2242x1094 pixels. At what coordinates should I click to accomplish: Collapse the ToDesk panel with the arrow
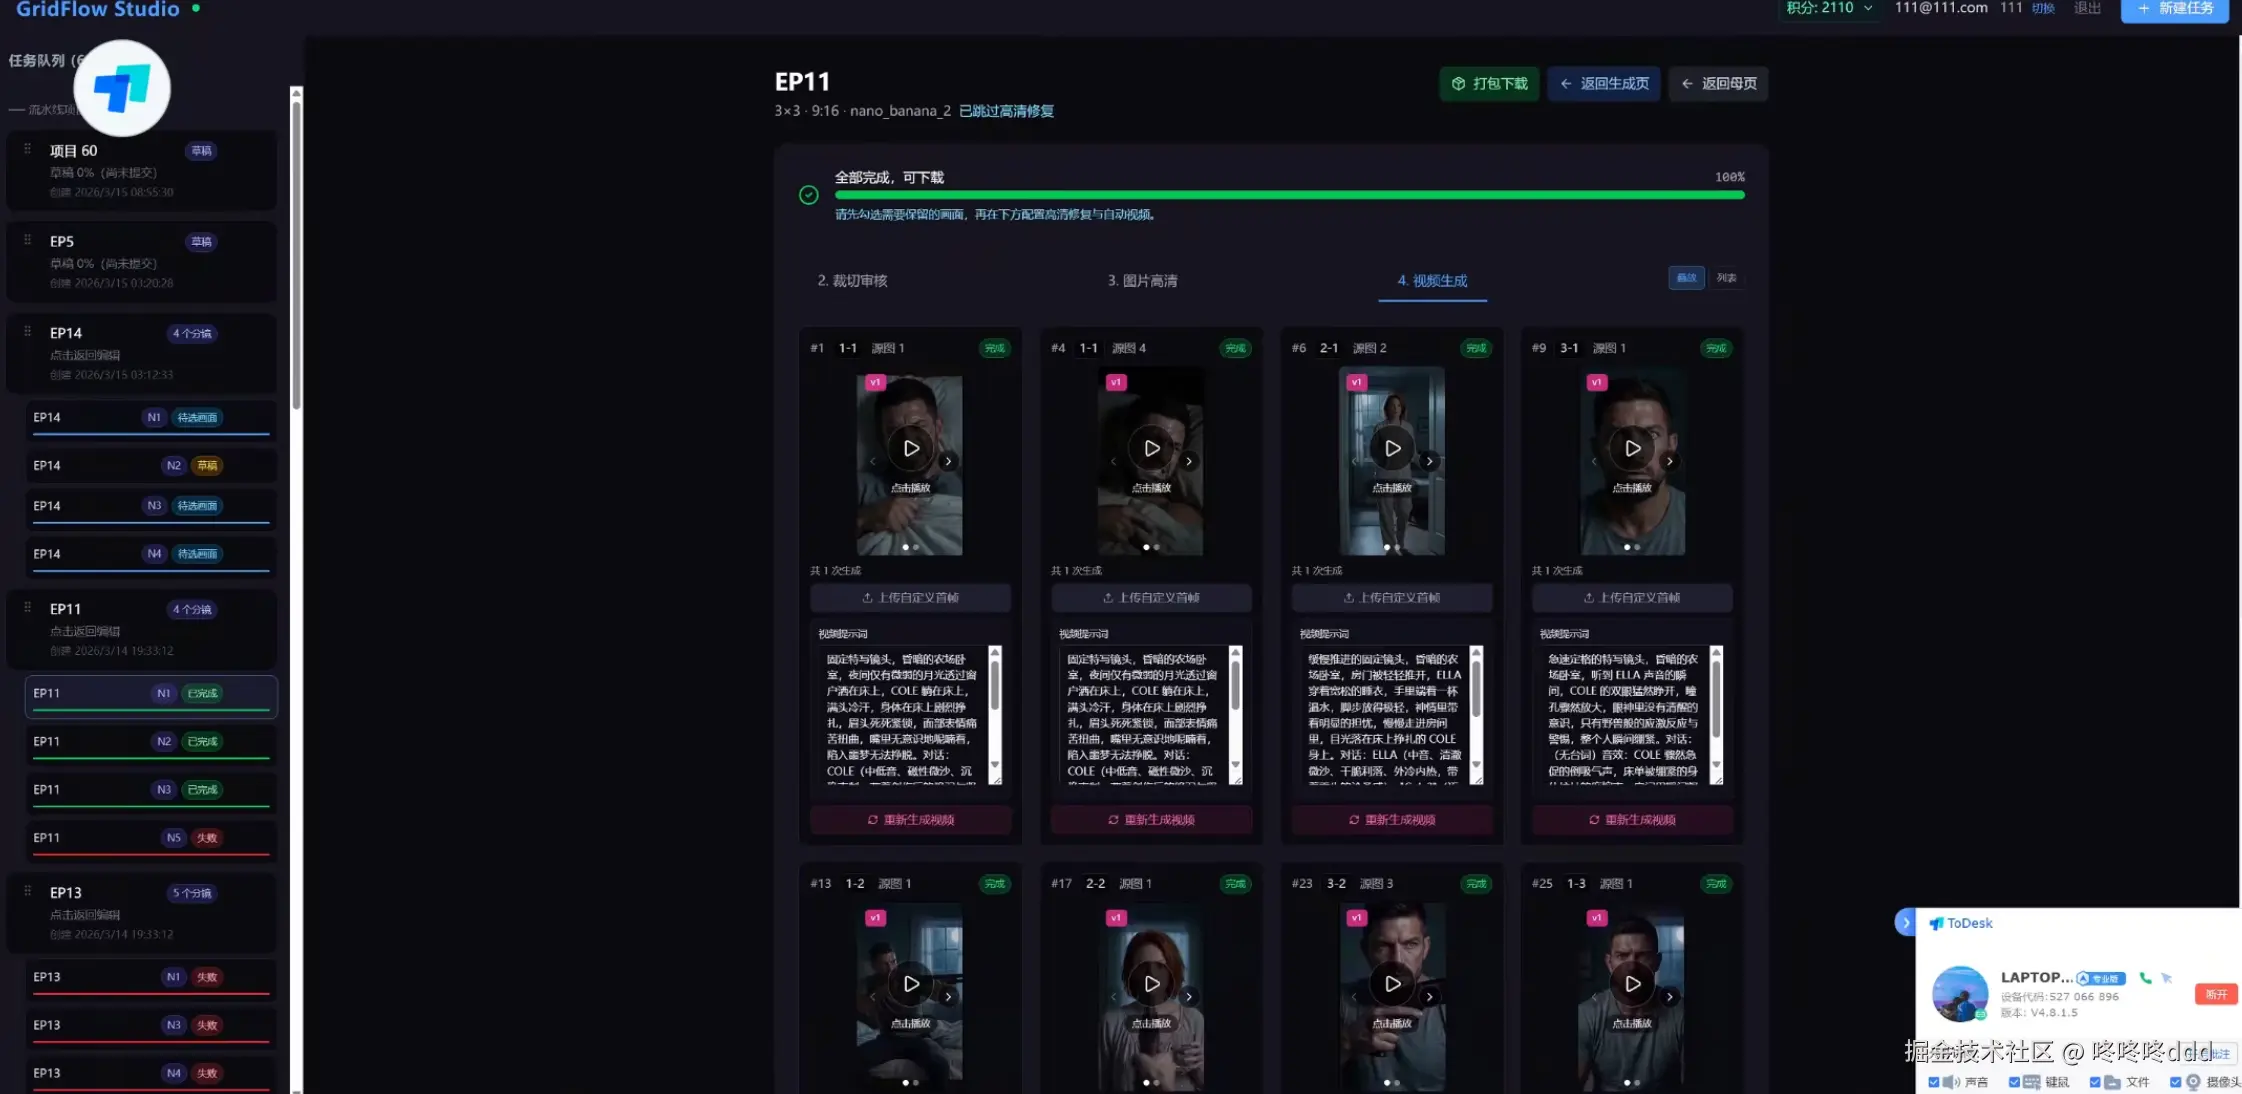click(1905, 922)
